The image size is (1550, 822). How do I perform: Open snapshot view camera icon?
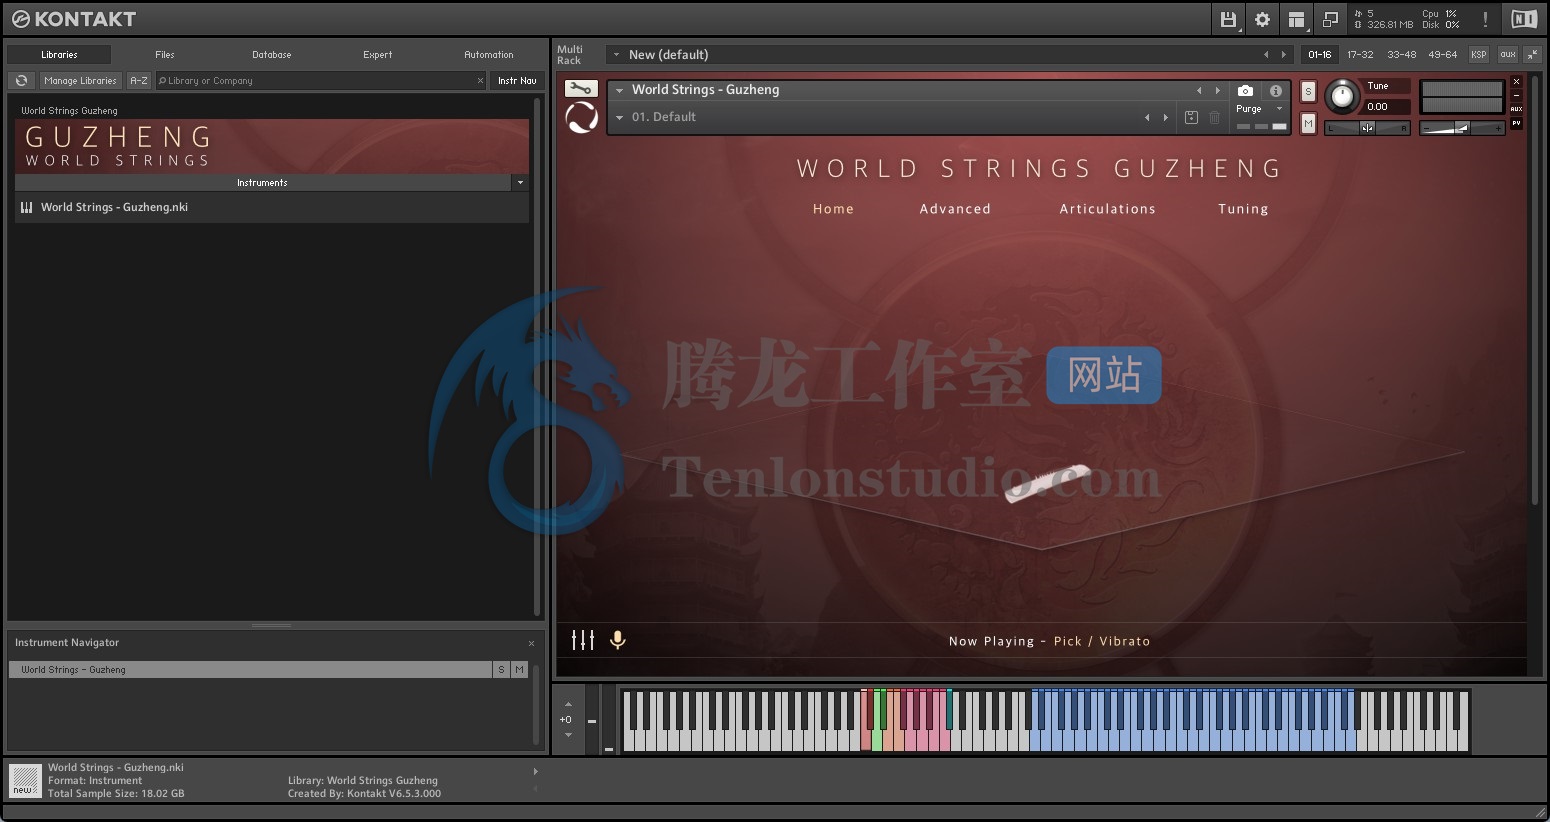pos(1245,91)
